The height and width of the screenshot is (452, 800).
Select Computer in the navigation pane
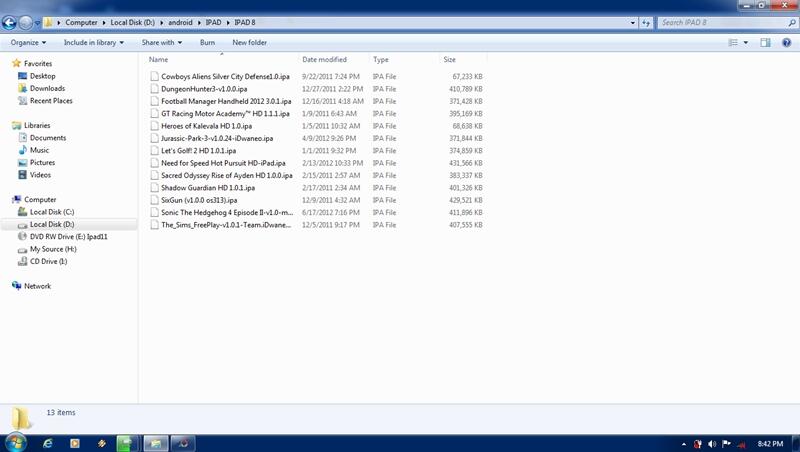(x=40, y=199)
